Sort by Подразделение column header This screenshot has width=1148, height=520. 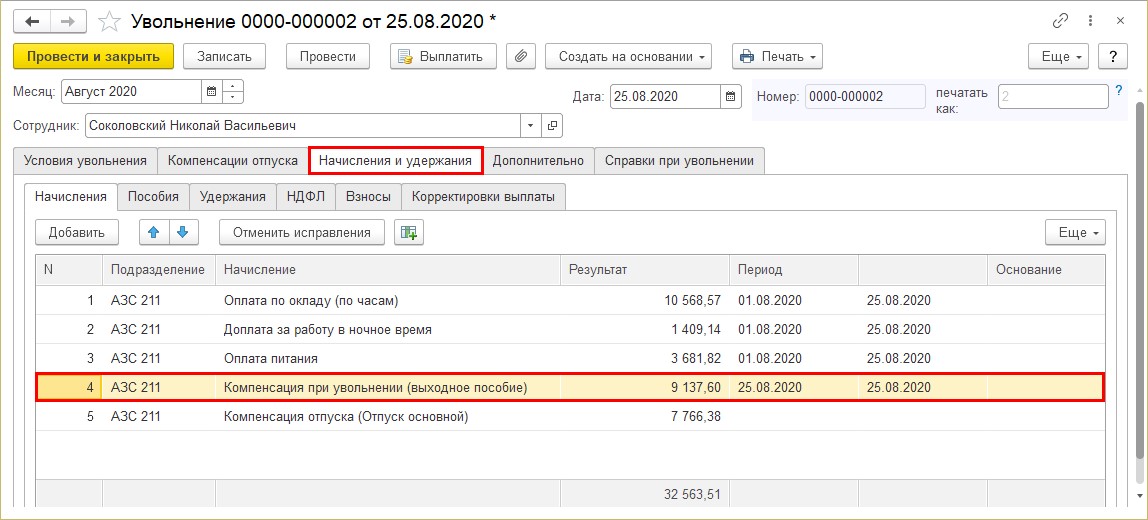pos(158,270)
